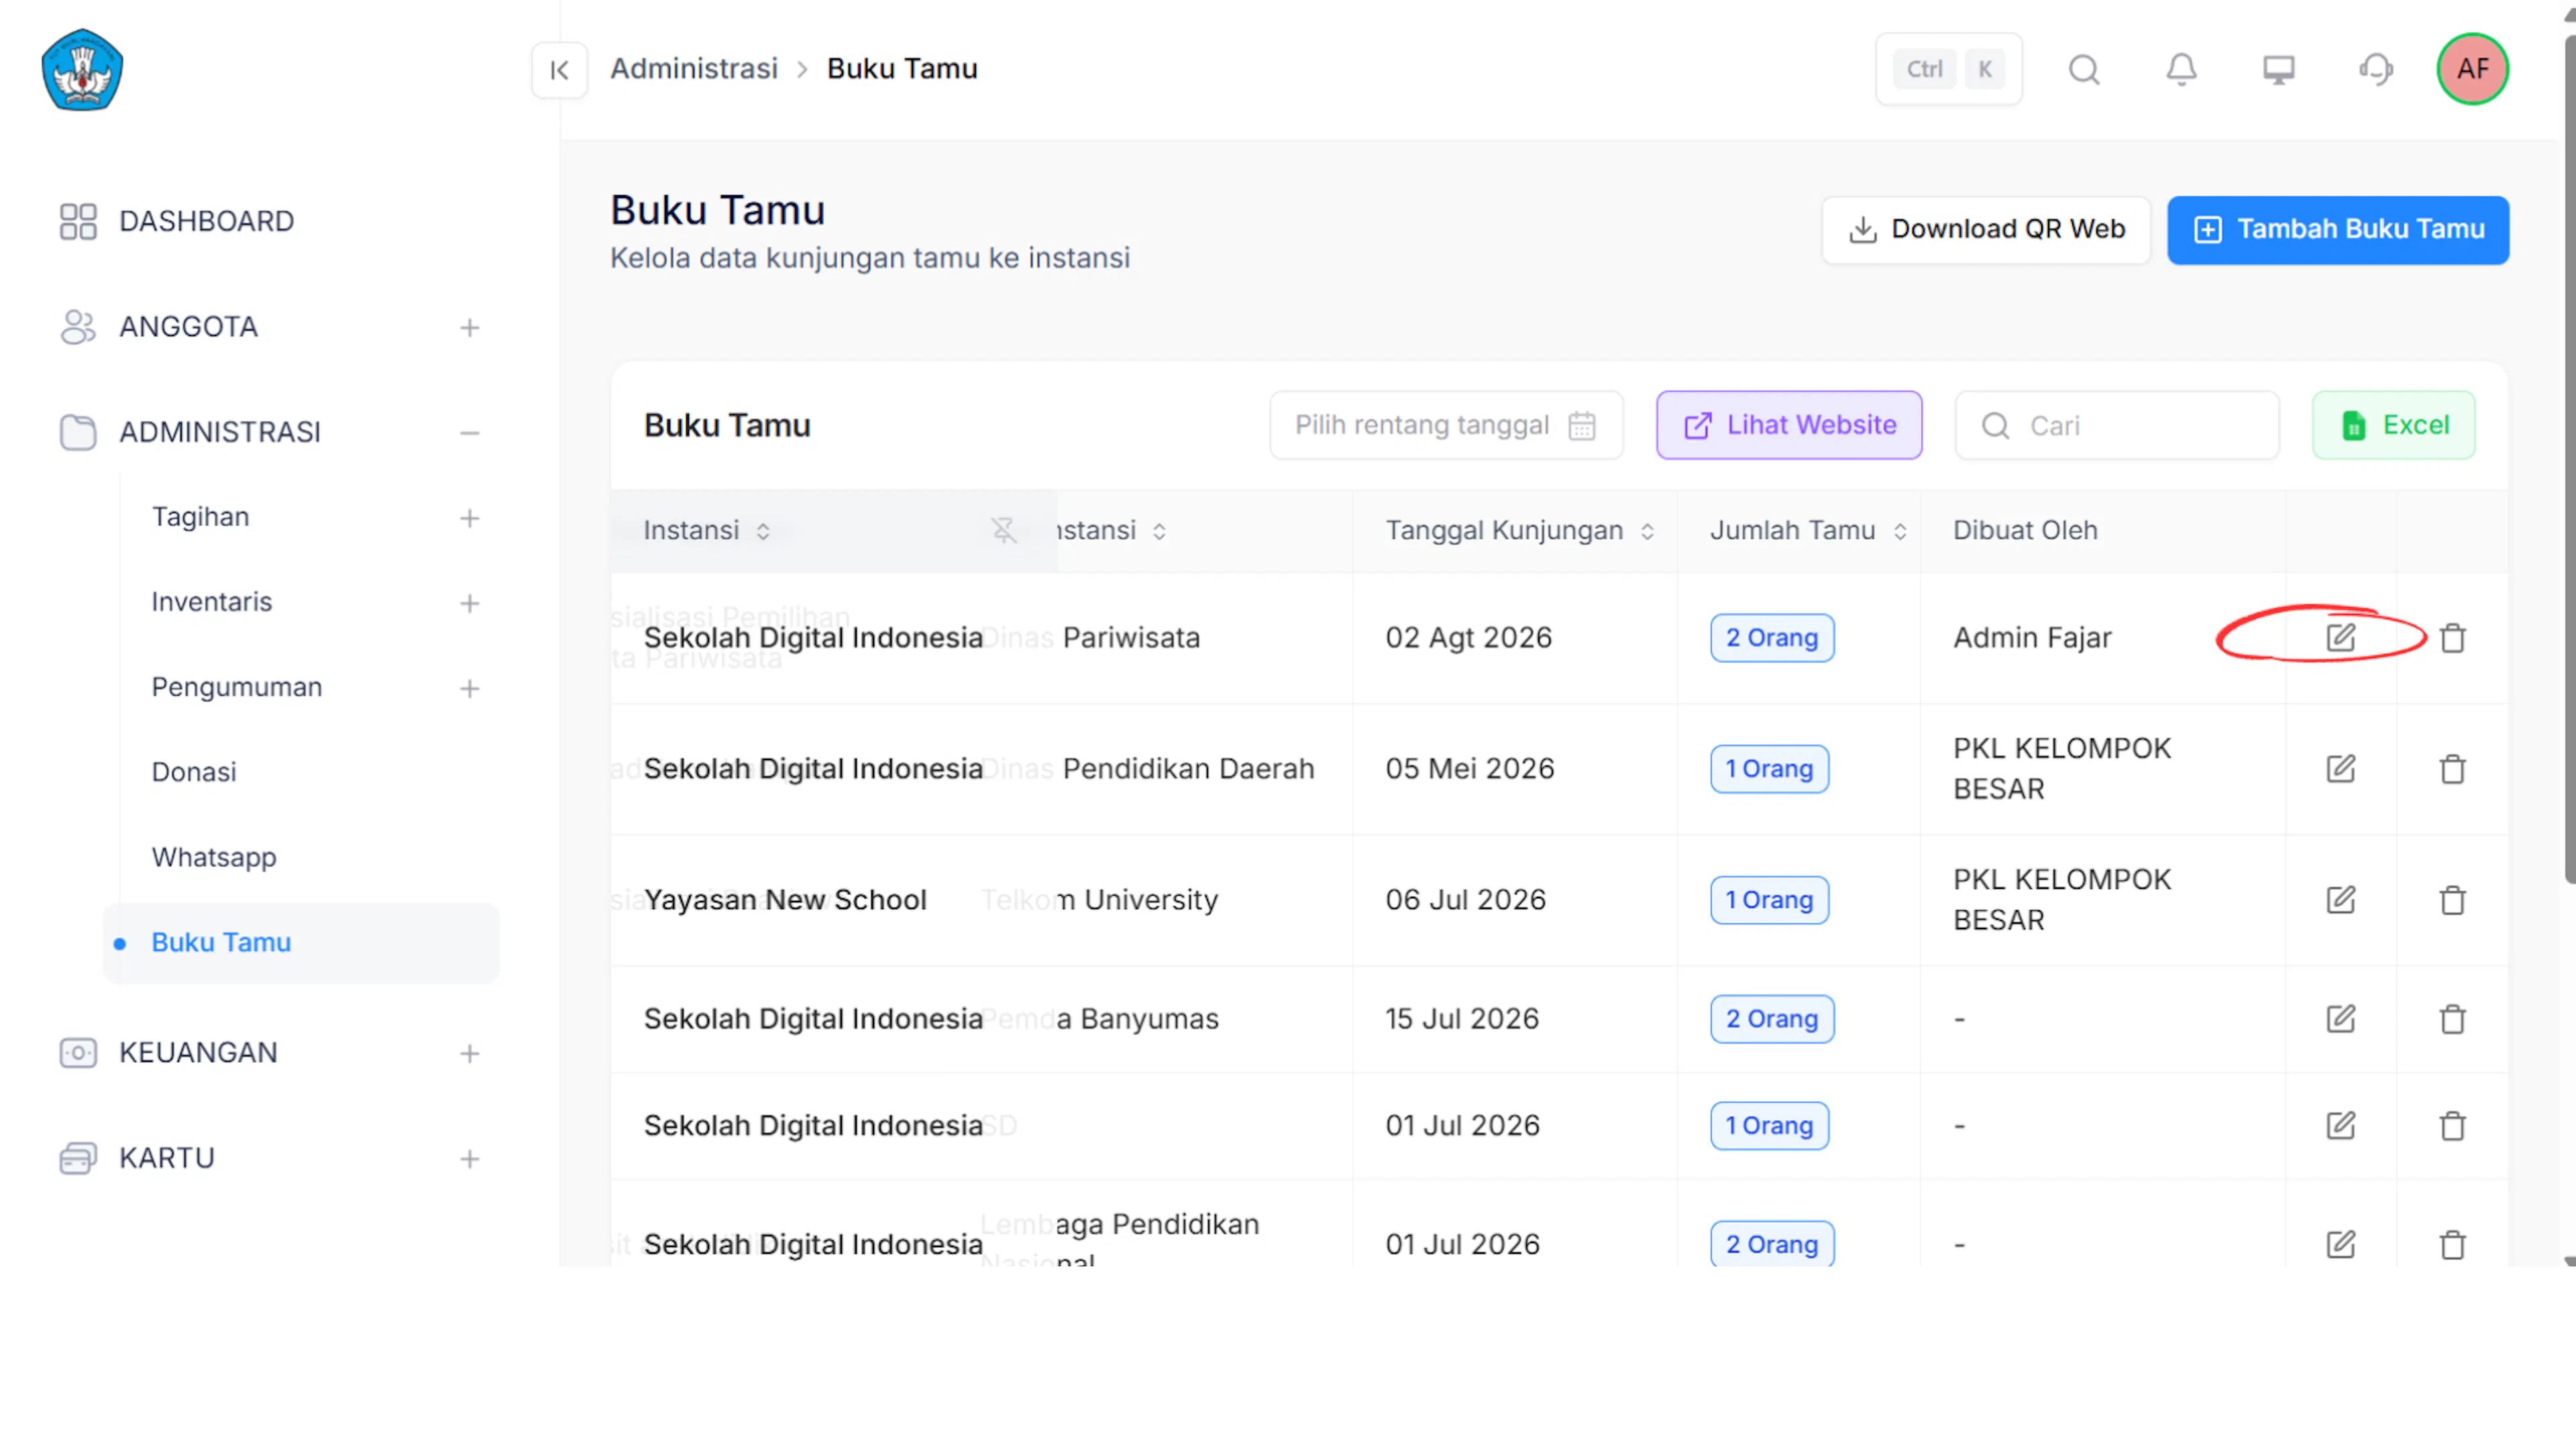Click the Cari search field

click(2116, 425)
